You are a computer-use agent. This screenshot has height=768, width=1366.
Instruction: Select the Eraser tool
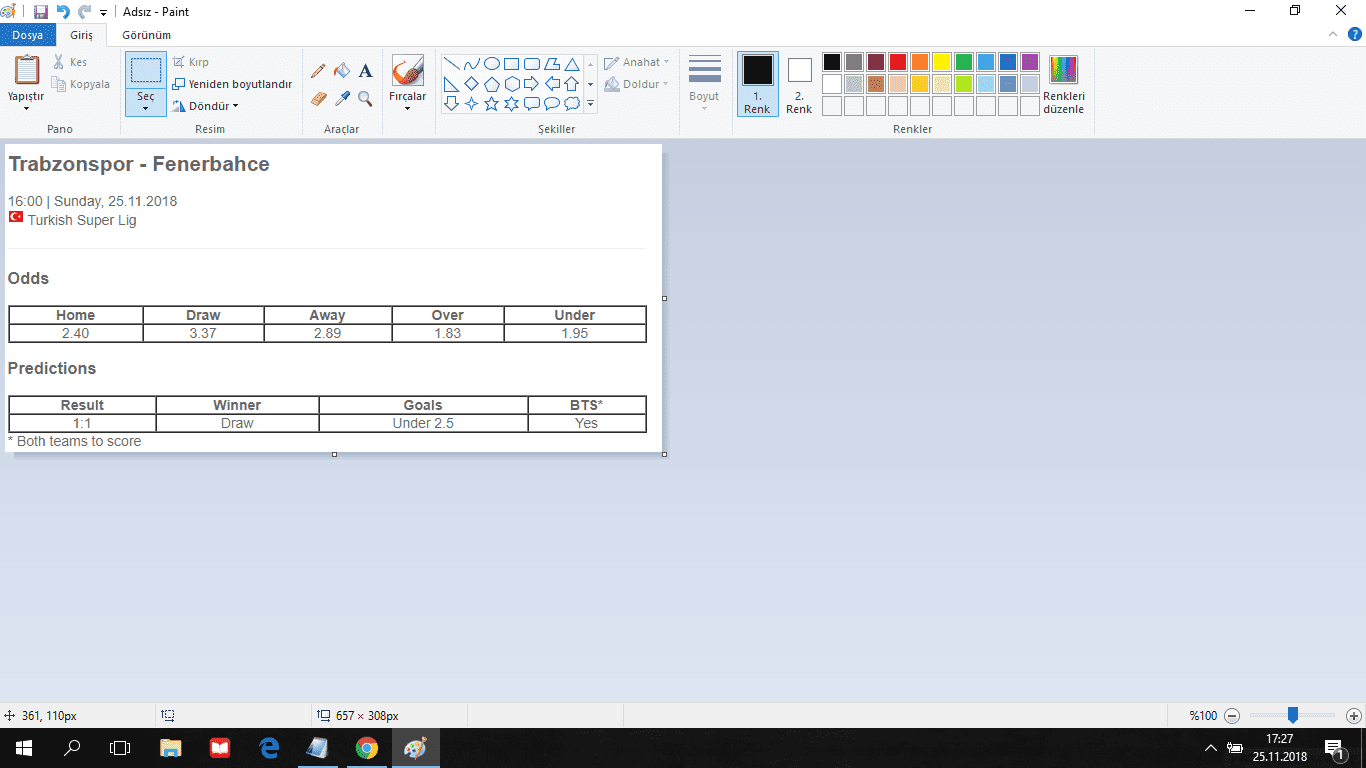click(318, 98)
